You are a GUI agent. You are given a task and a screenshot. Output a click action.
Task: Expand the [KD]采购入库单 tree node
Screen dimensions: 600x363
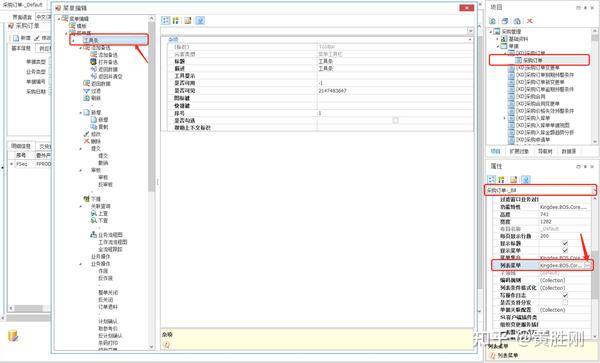504,118
